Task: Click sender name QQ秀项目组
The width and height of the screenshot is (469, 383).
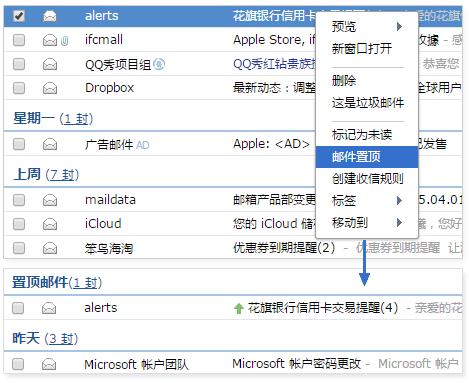Action: tap(118, 64)
